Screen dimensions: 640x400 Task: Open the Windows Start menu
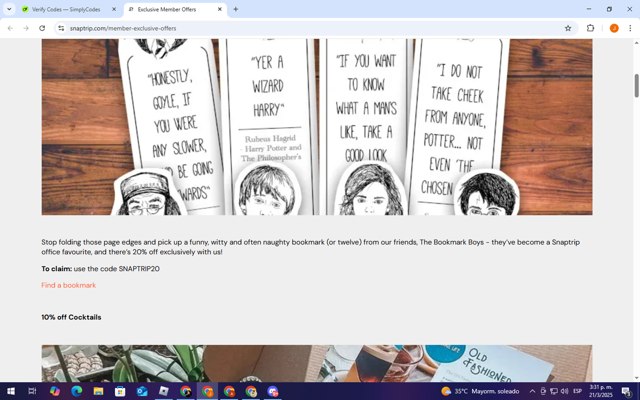(x=11, y=391)
